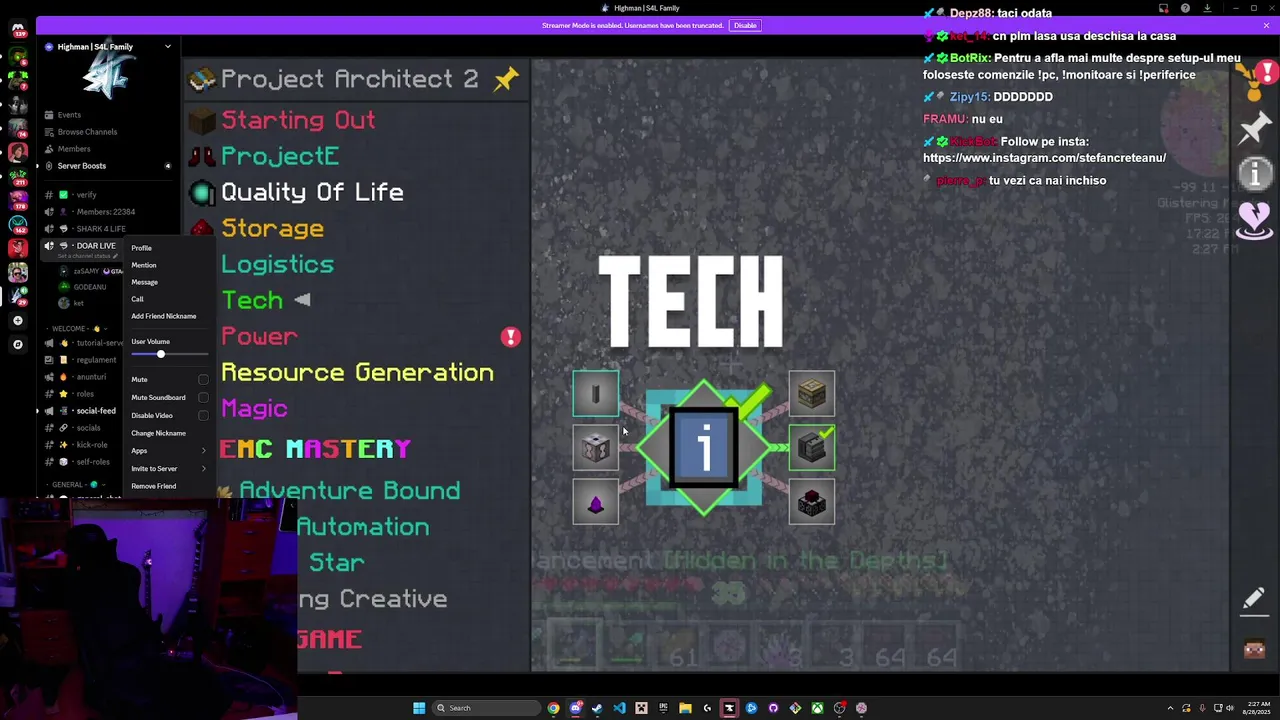1280x720 pixels.
Task: Open the ProjectE quest chapter
Action: pos(279,157)
